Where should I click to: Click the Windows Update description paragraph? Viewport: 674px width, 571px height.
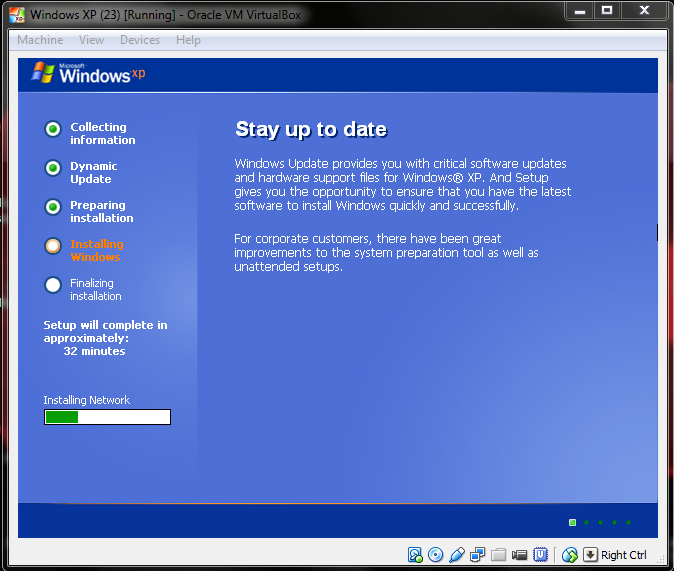tap(402, 184)
